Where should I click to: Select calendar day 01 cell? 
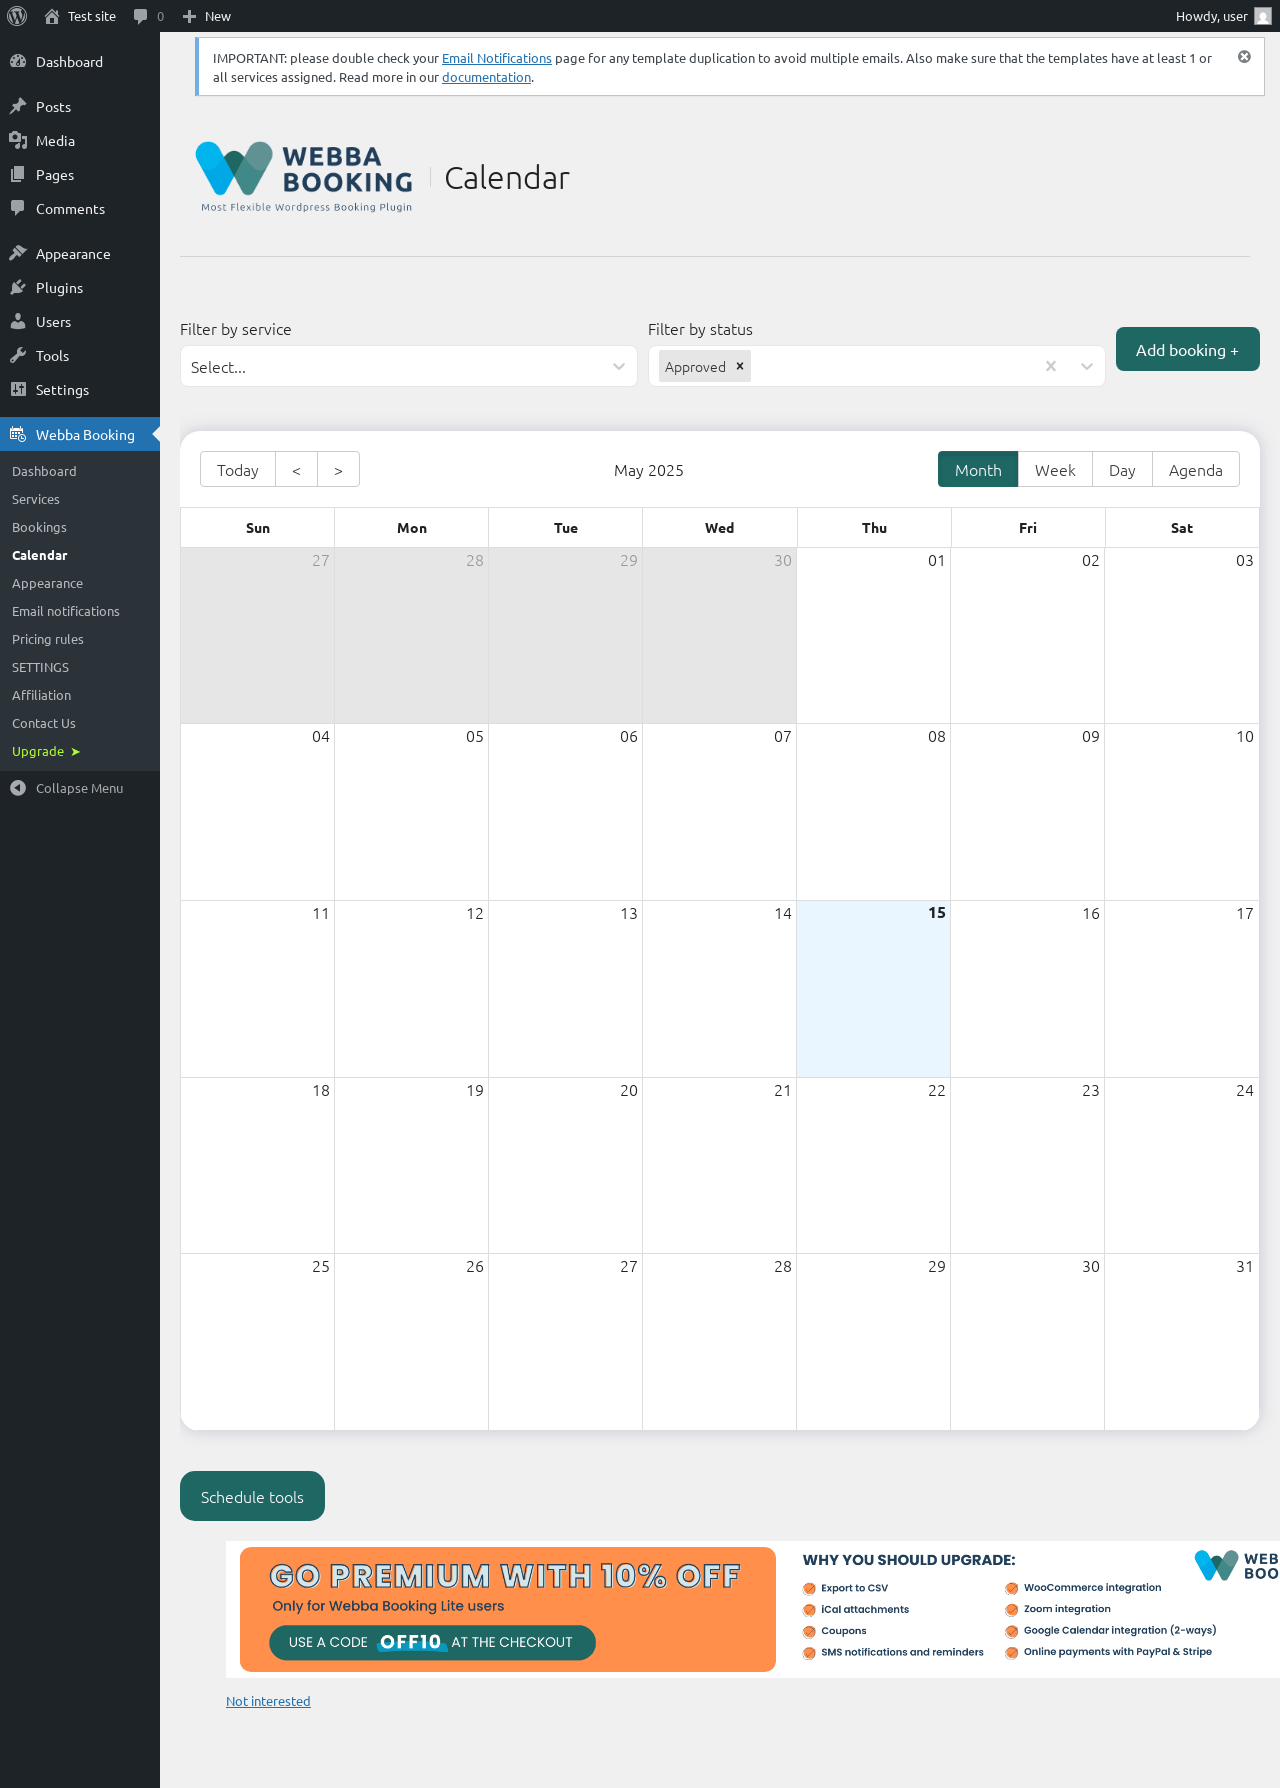pyautogui.click(x=873, y=636)
